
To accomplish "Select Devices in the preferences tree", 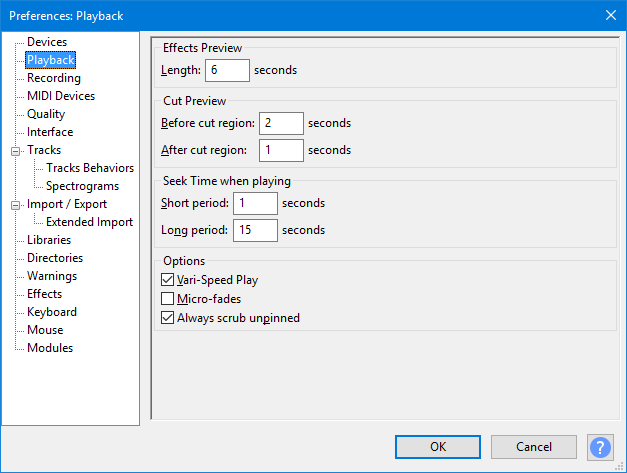I will [47, 42].
